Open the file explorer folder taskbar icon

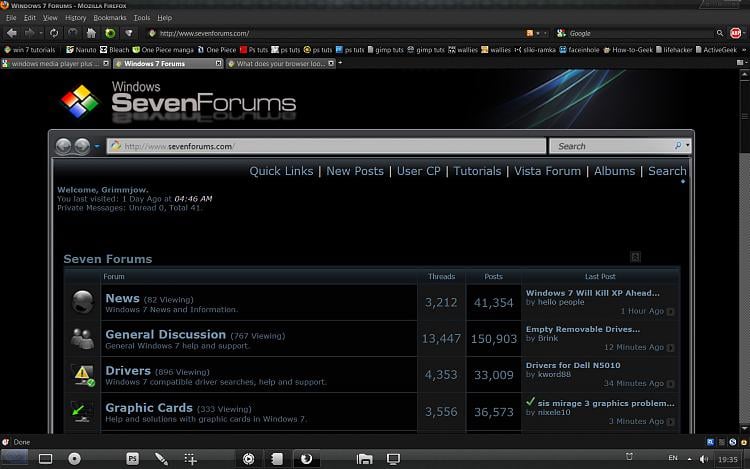point(364,459)
